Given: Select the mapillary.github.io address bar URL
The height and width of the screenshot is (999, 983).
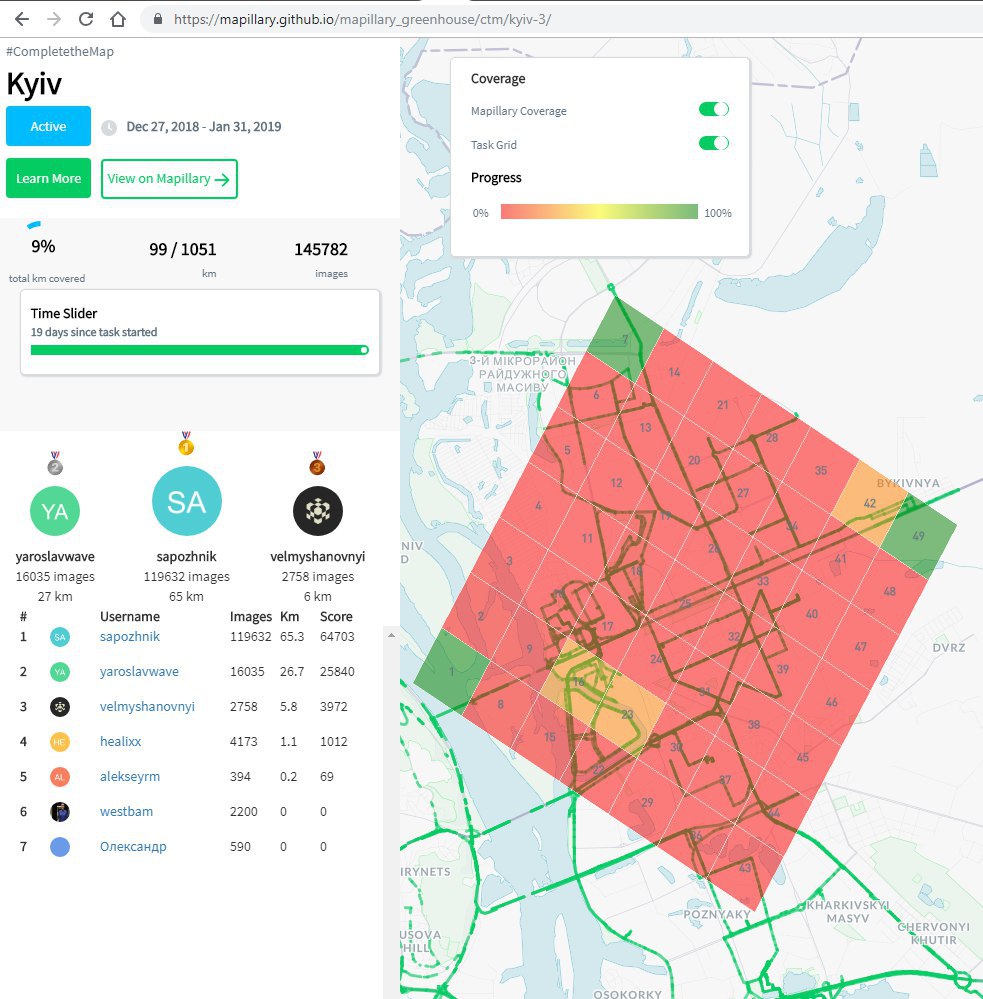Looking at the screenshot, I should coord(362,19).
